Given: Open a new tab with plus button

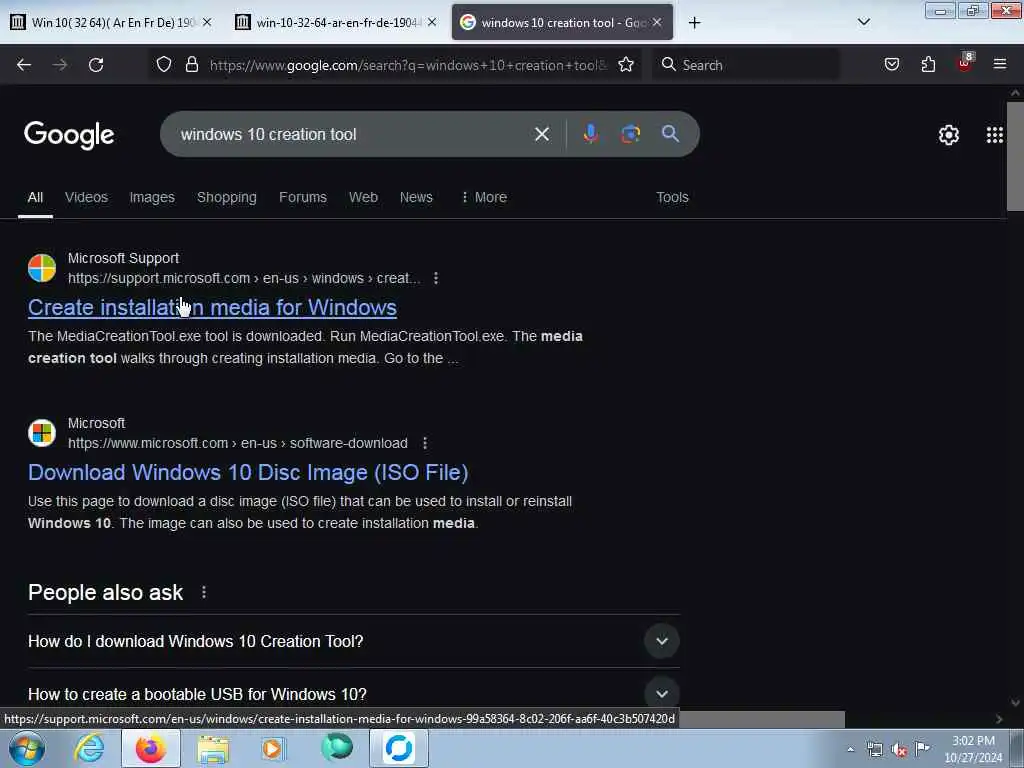Looking at the screenshot, I should point(694,23).
